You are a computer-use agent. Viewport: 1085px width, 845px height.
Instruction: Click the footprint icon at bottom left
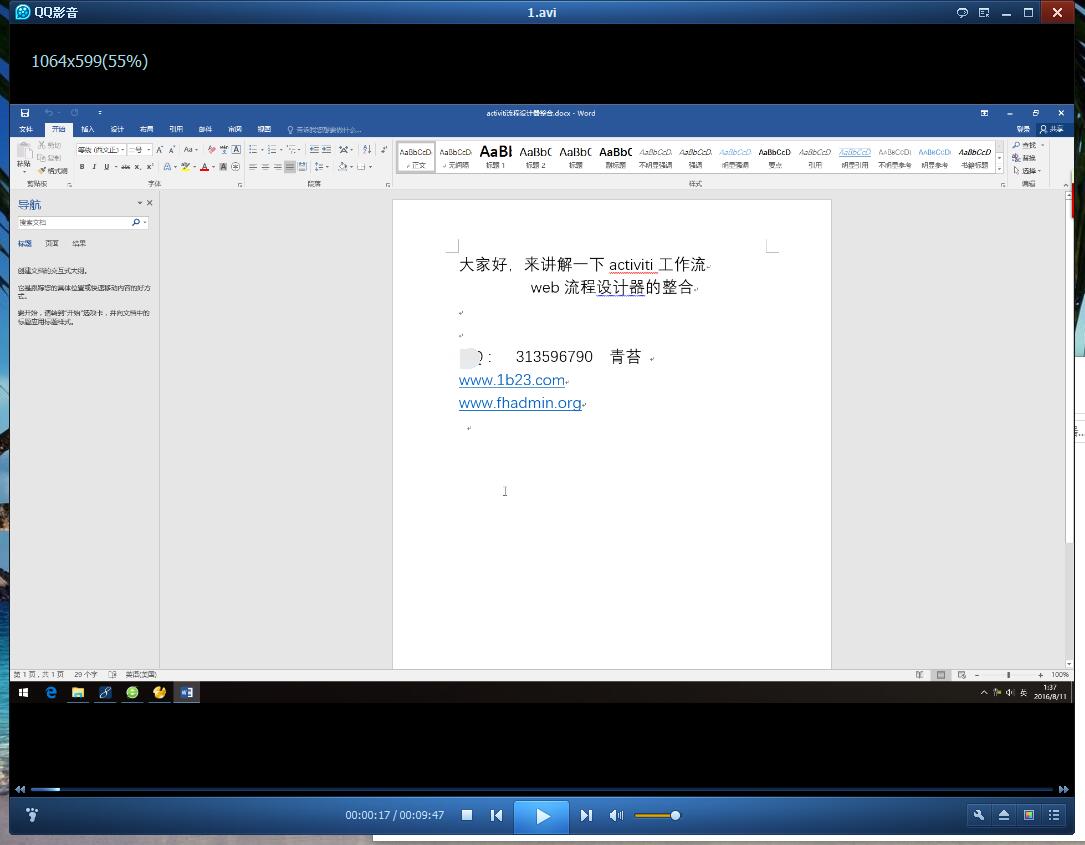[31, 816]
